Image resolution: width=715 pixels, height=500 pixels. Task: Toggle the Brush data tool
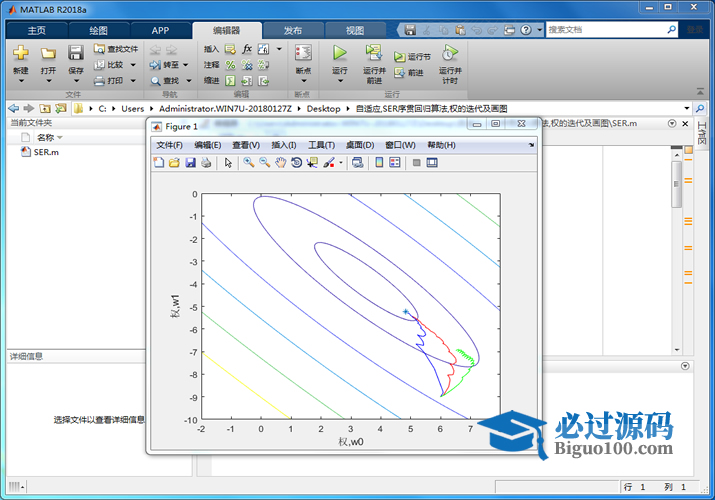[329, 163]
